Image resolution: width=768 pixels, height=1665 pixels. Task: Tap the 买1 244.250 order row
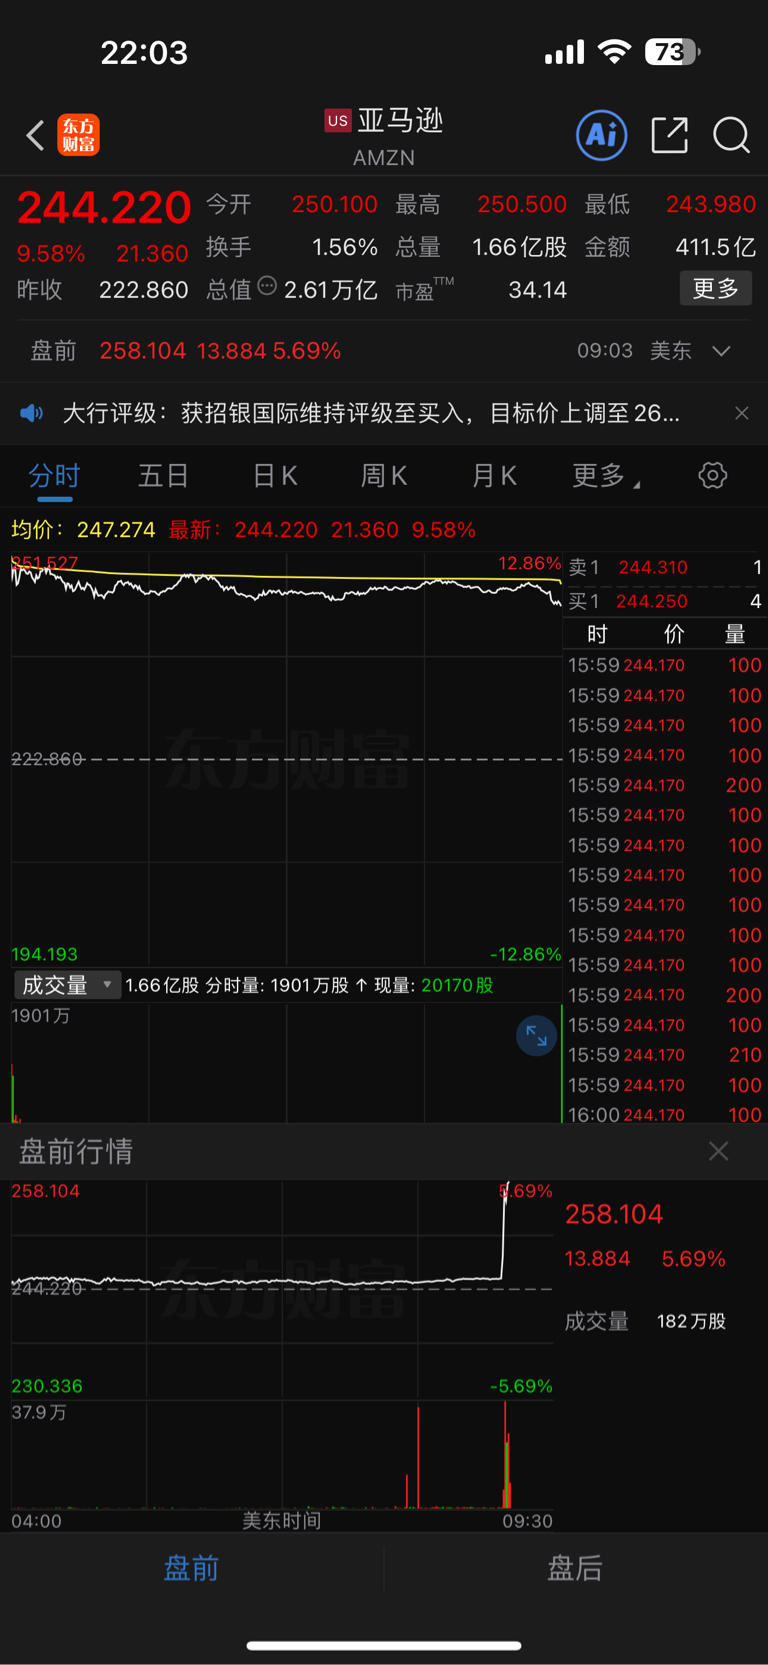(665, 601)
